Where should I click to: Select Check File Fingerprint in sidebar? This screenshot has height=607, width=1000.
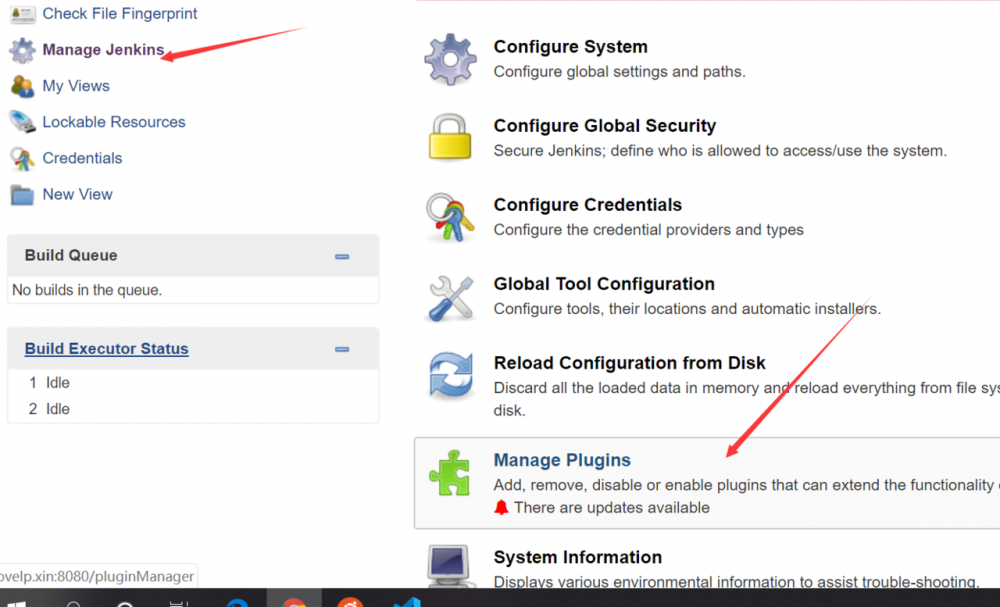[x=119, y=14]
